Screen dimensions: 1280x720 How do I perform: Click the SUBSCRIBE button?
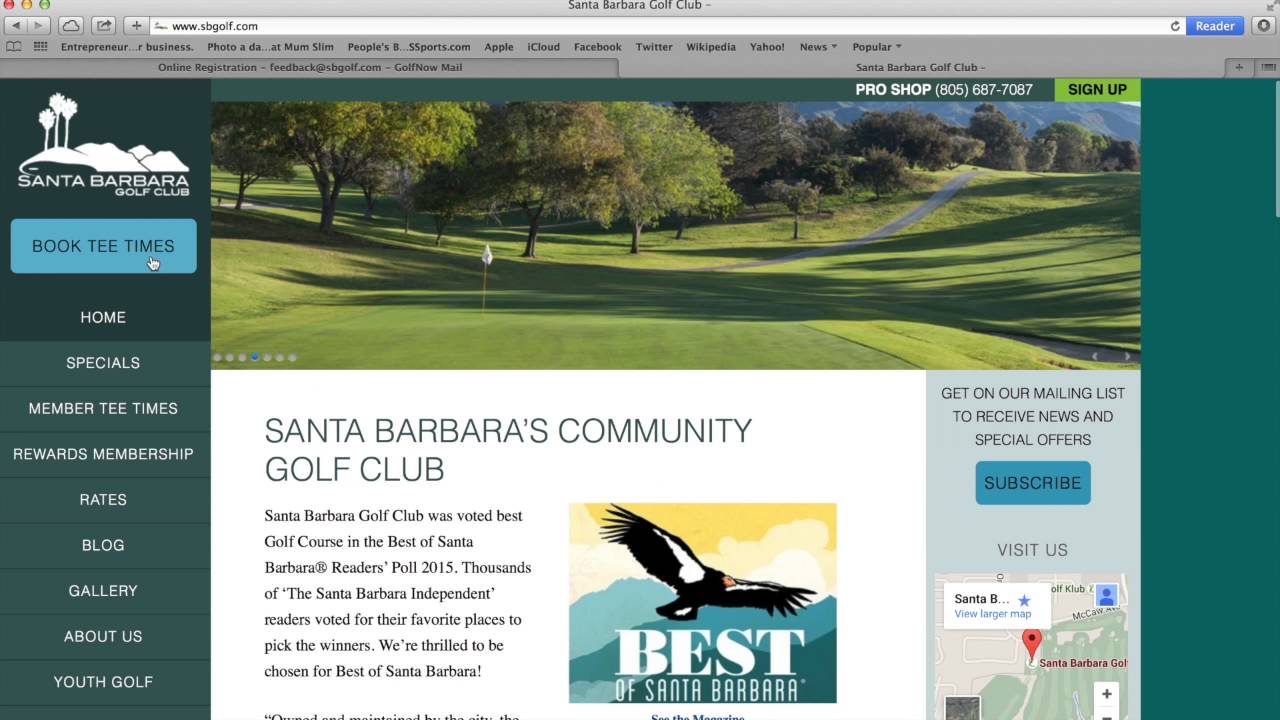(x=1032, y=483)
